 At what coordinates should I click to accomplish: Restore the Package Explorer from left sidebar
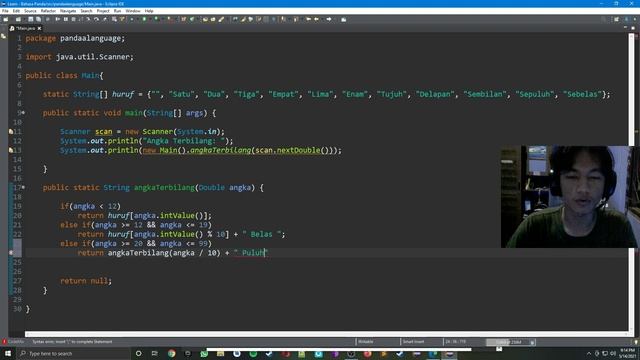(x=4, y=36)
